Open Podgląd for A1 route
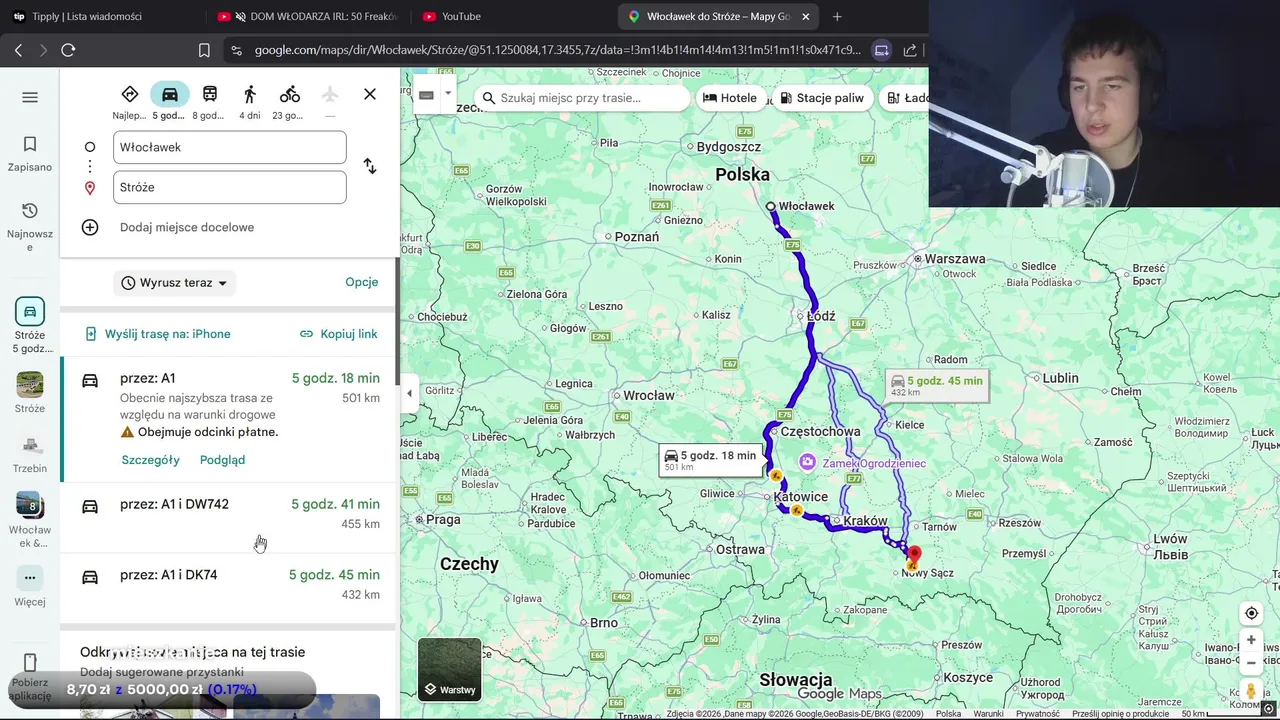 click(x=222, y=460)
